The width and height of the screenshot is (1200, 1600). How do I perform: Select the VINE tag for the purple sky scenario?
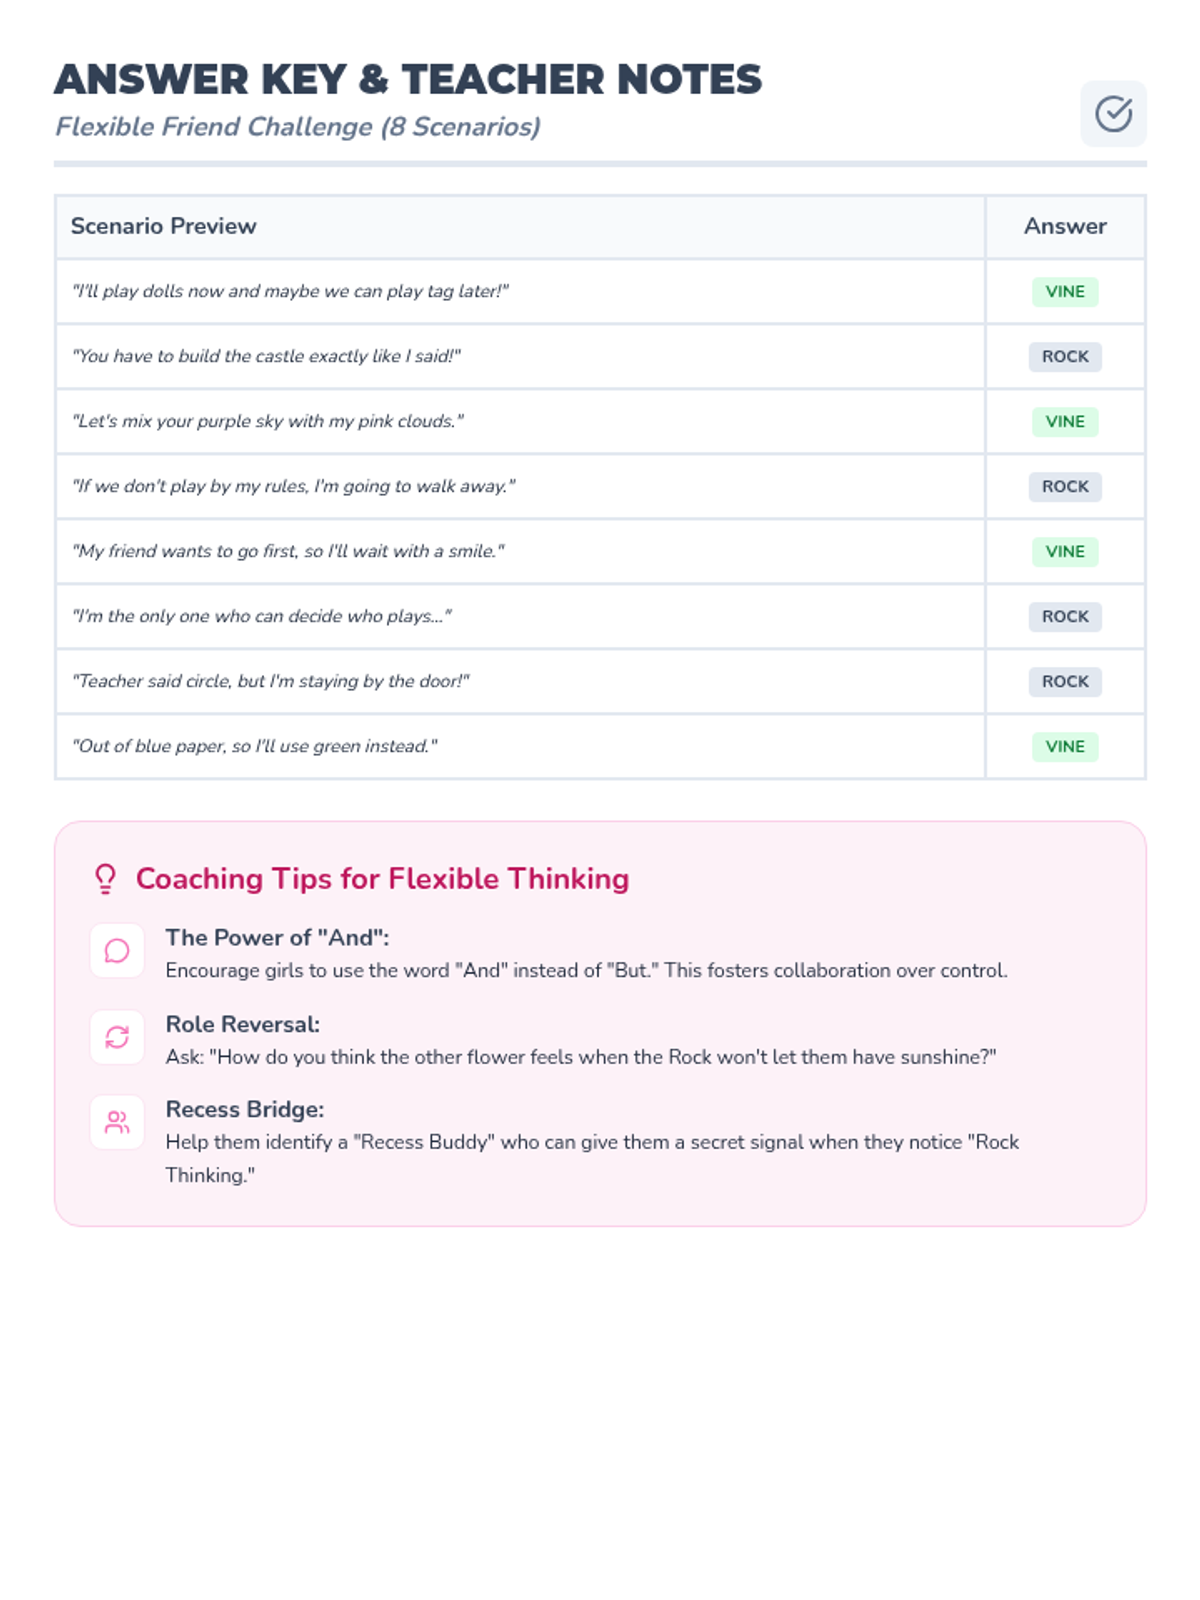click(x=1064, y=422)
